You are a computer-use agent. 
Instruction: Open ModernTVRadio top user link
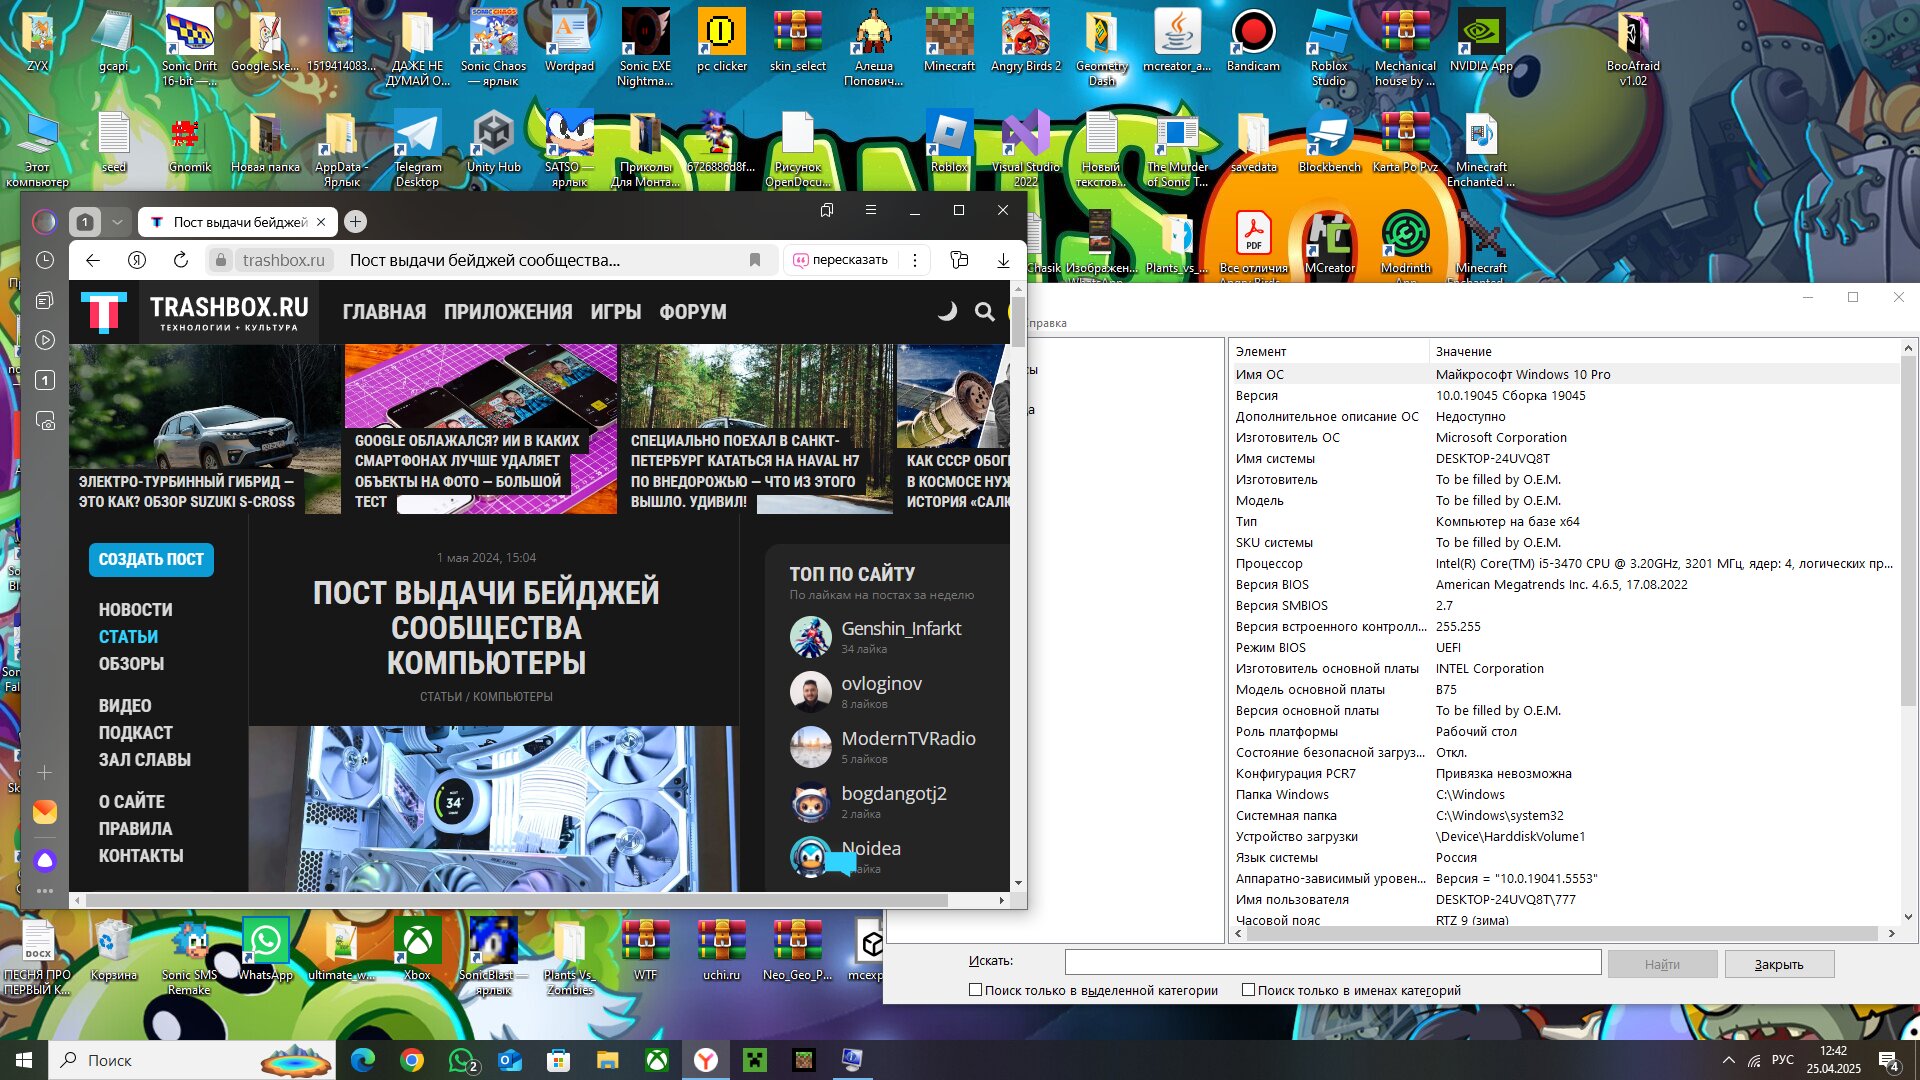tap(908, 739)
